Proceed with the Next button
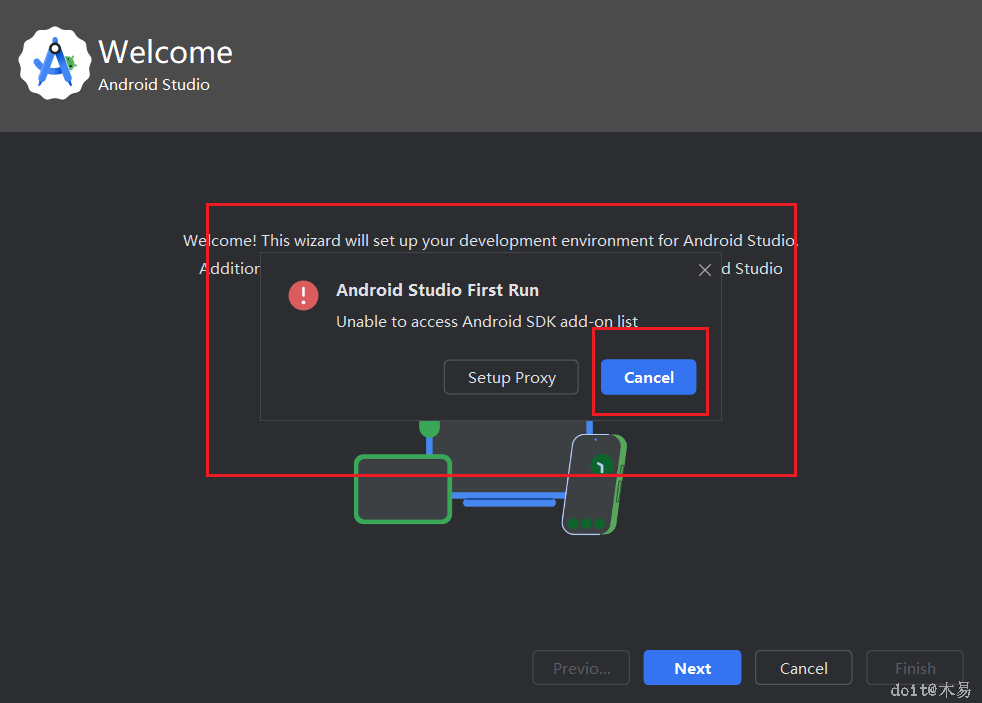 click(692, 668)
